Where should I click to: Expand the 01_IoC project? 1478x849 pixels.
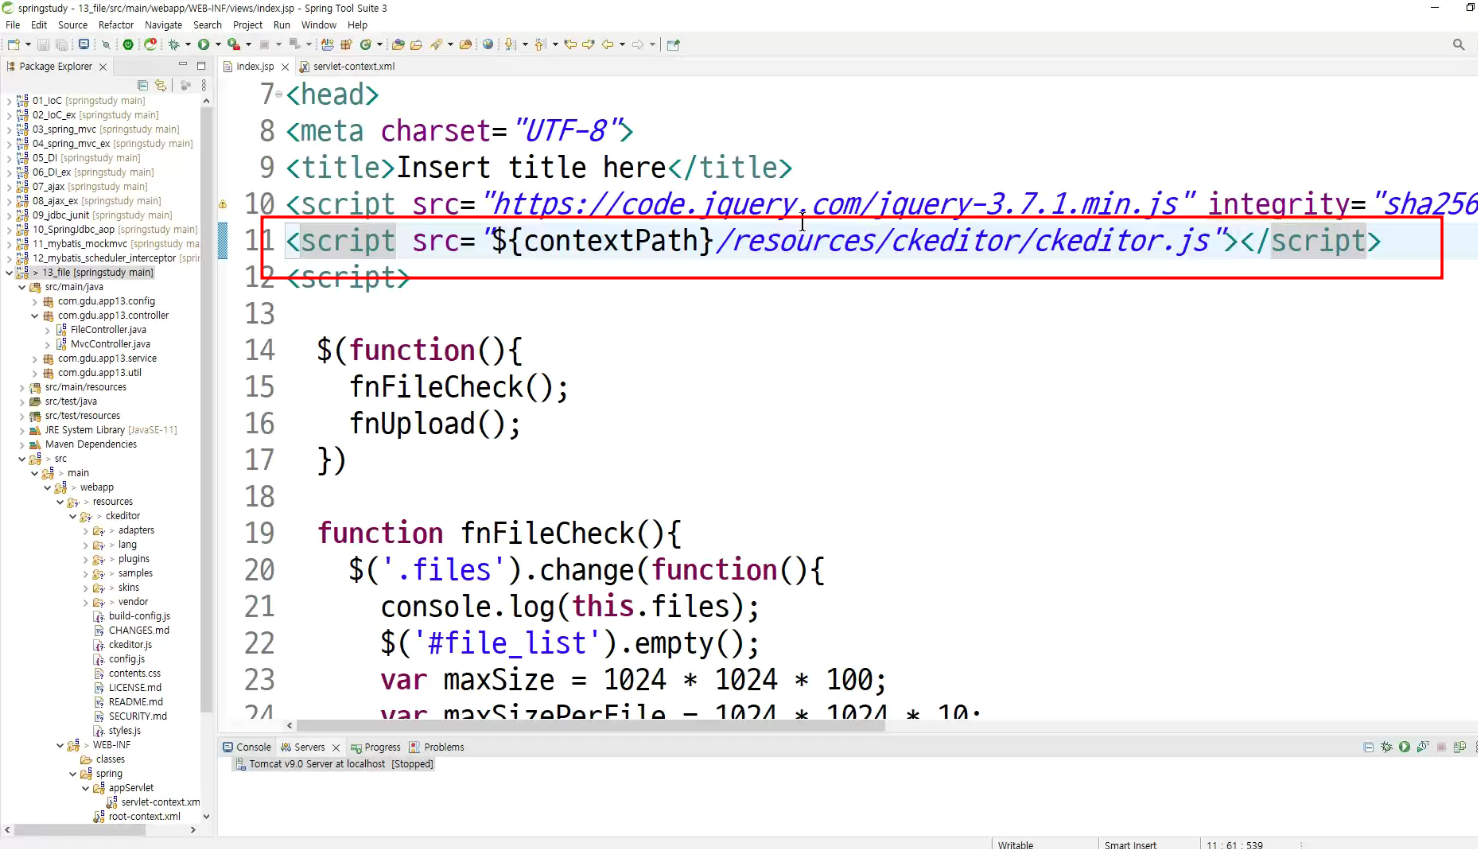click(9, 101)
